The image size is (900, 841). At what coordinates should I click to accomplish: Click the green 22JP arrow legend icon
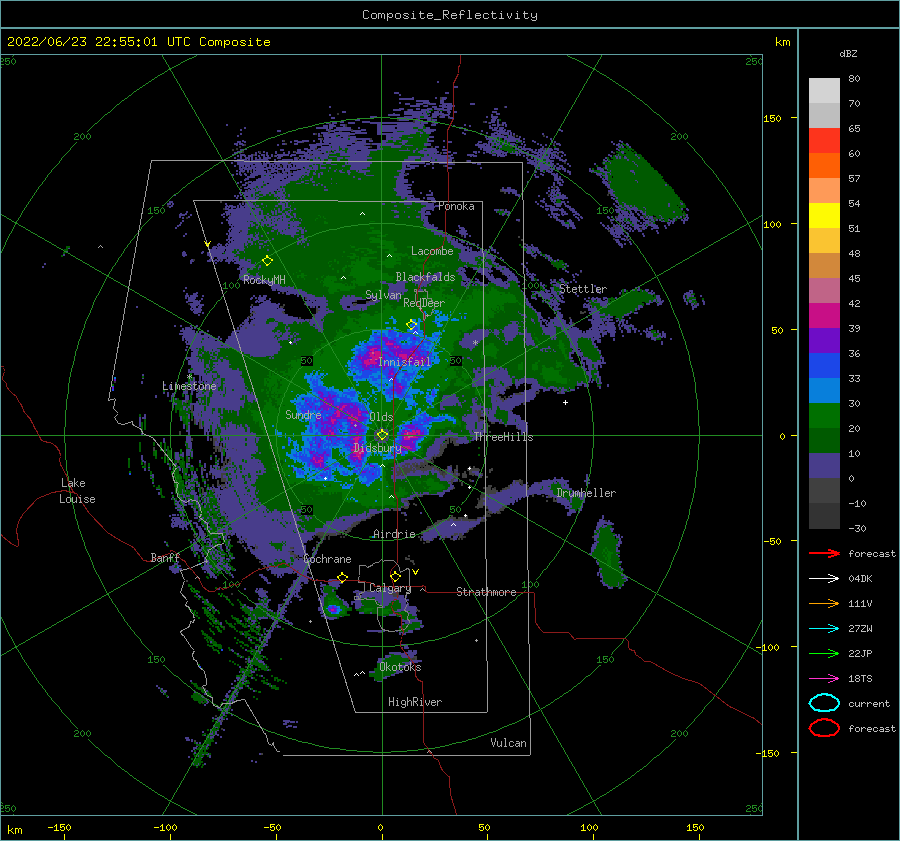coord(824,653)
